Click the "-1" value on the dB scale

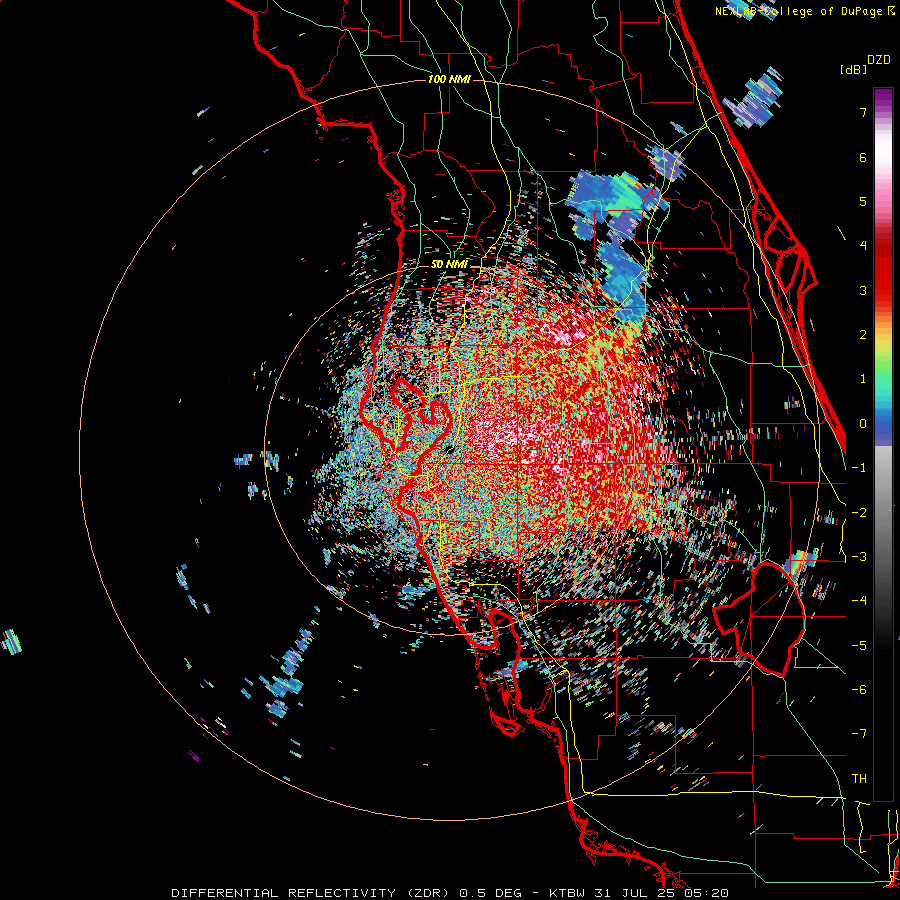click(859, 468)
